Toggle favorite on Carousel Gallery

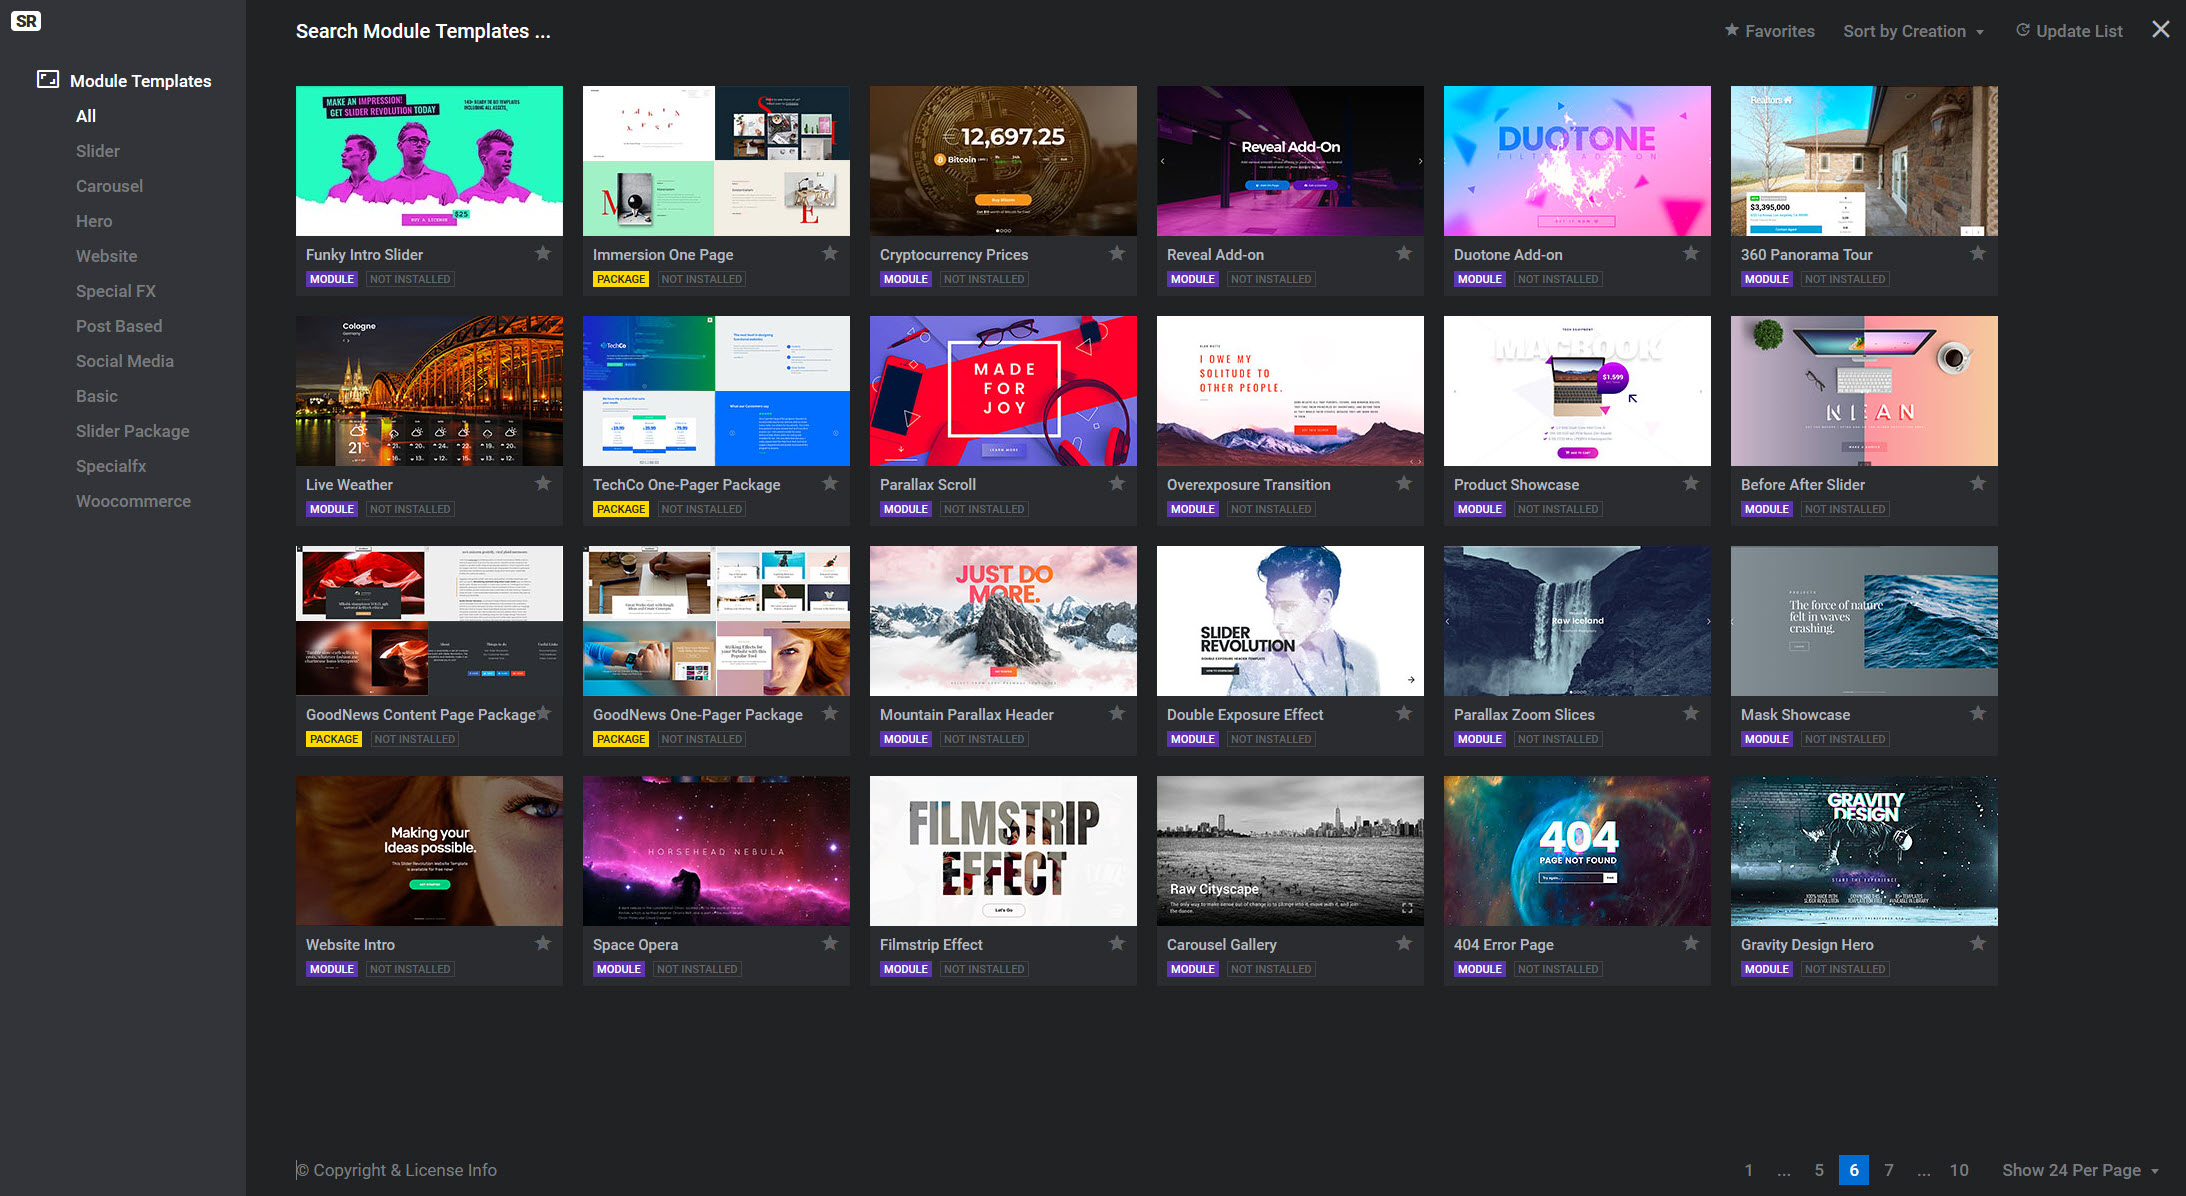(1404, 944)
